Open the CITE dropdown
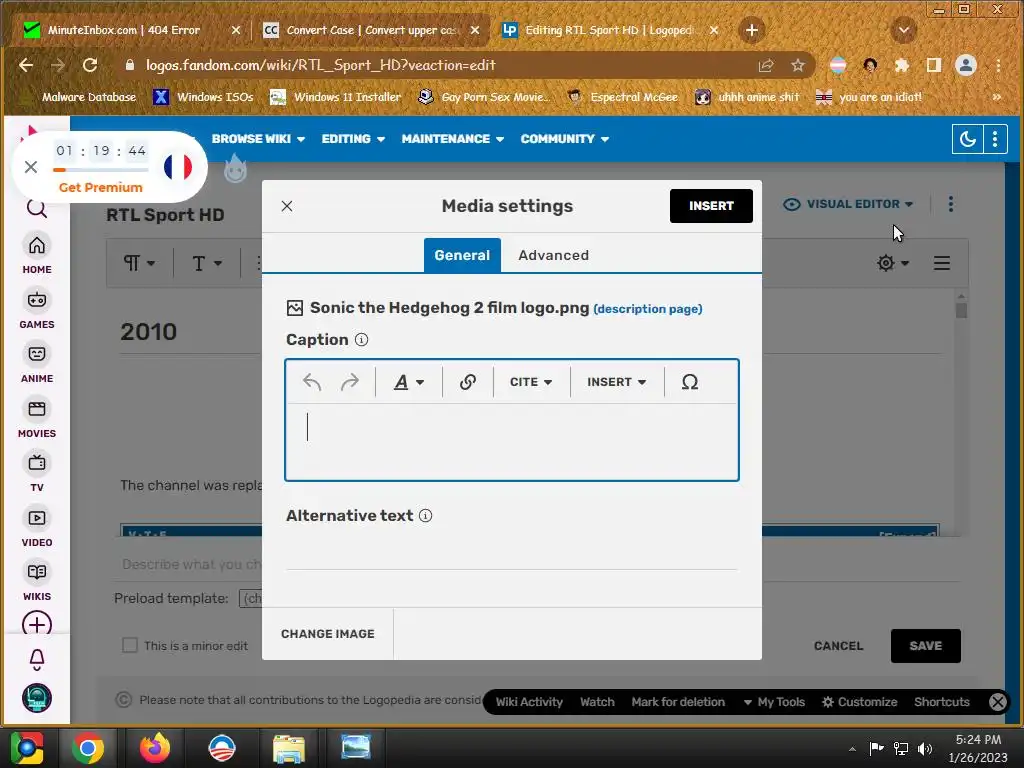Image resolution: width=1024 pixels, height=768 pixels. click(x=531, y=382)
